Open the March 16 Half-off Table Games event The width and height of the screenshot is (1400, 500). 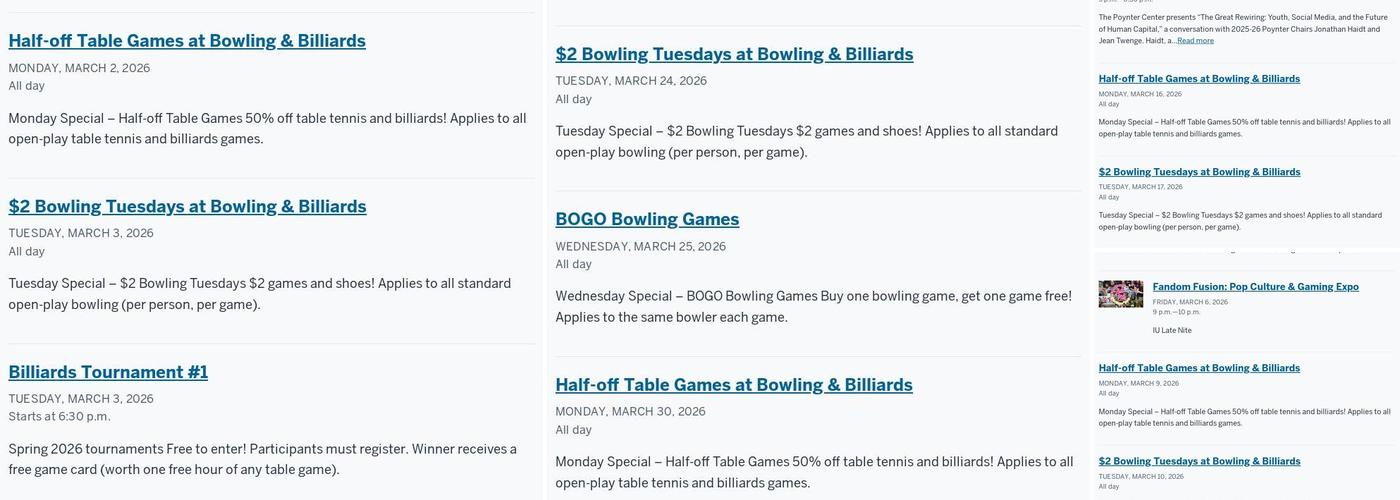[x=1199, y=79]
